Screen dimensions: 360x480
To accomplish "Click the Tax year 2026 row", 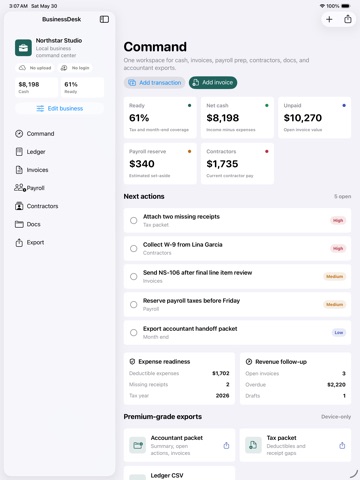I will 179,396.
